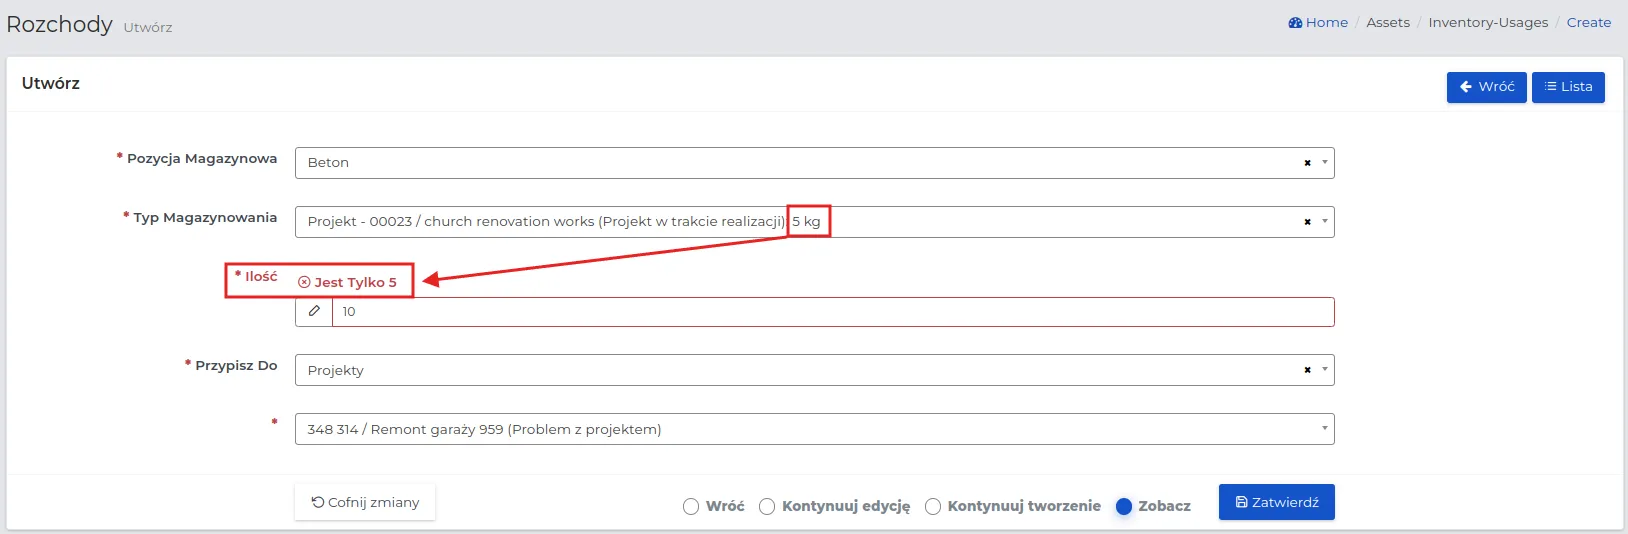Click the Home dashboard icon in breadcrumb

tap(1295, 22)
